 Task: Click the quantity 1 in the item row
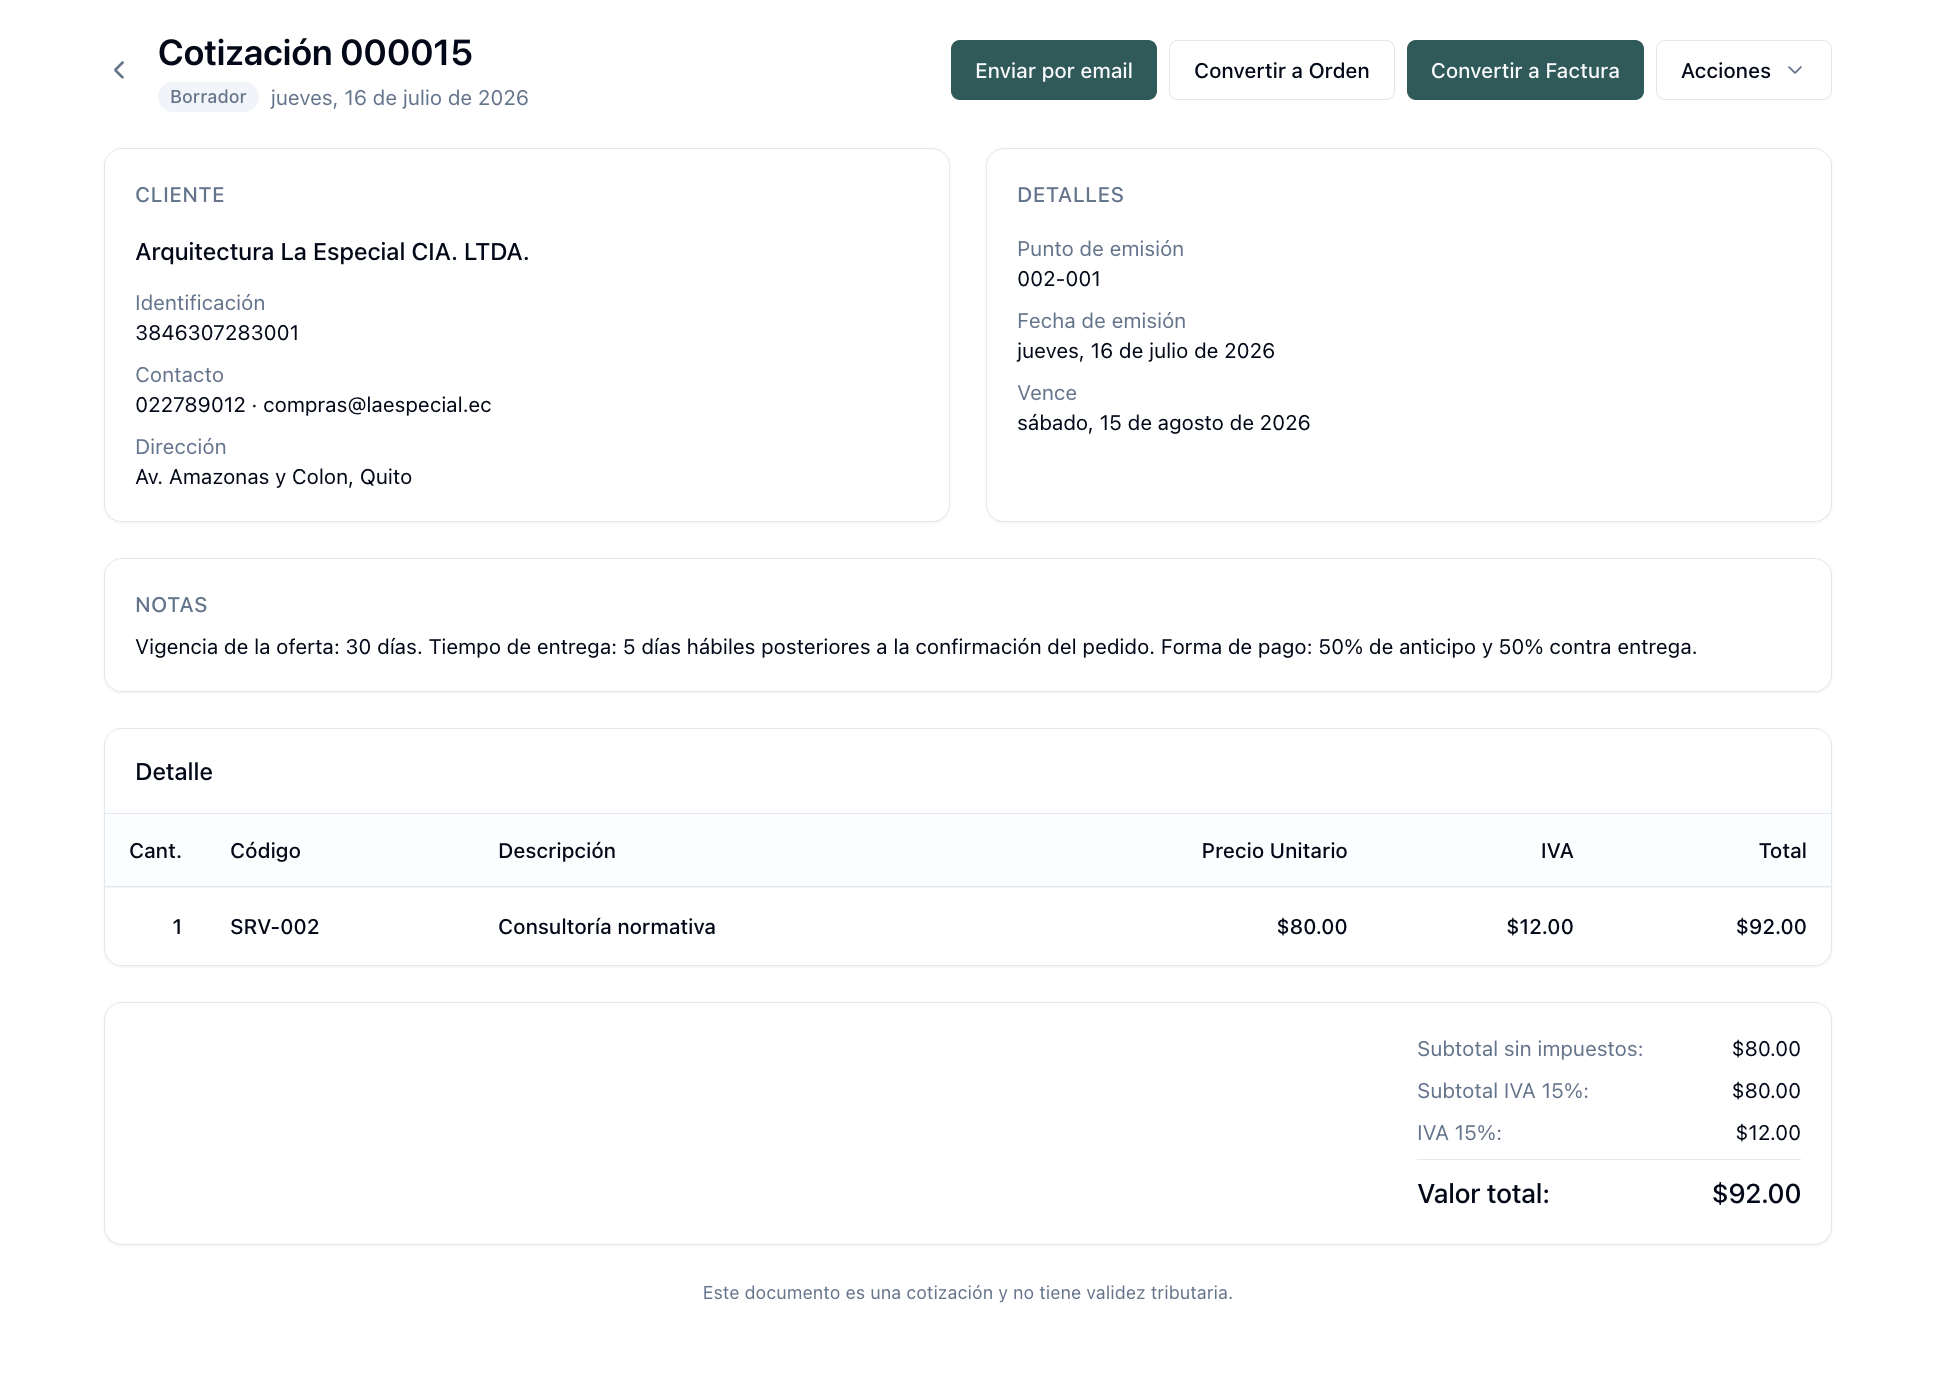coord(177,927)
